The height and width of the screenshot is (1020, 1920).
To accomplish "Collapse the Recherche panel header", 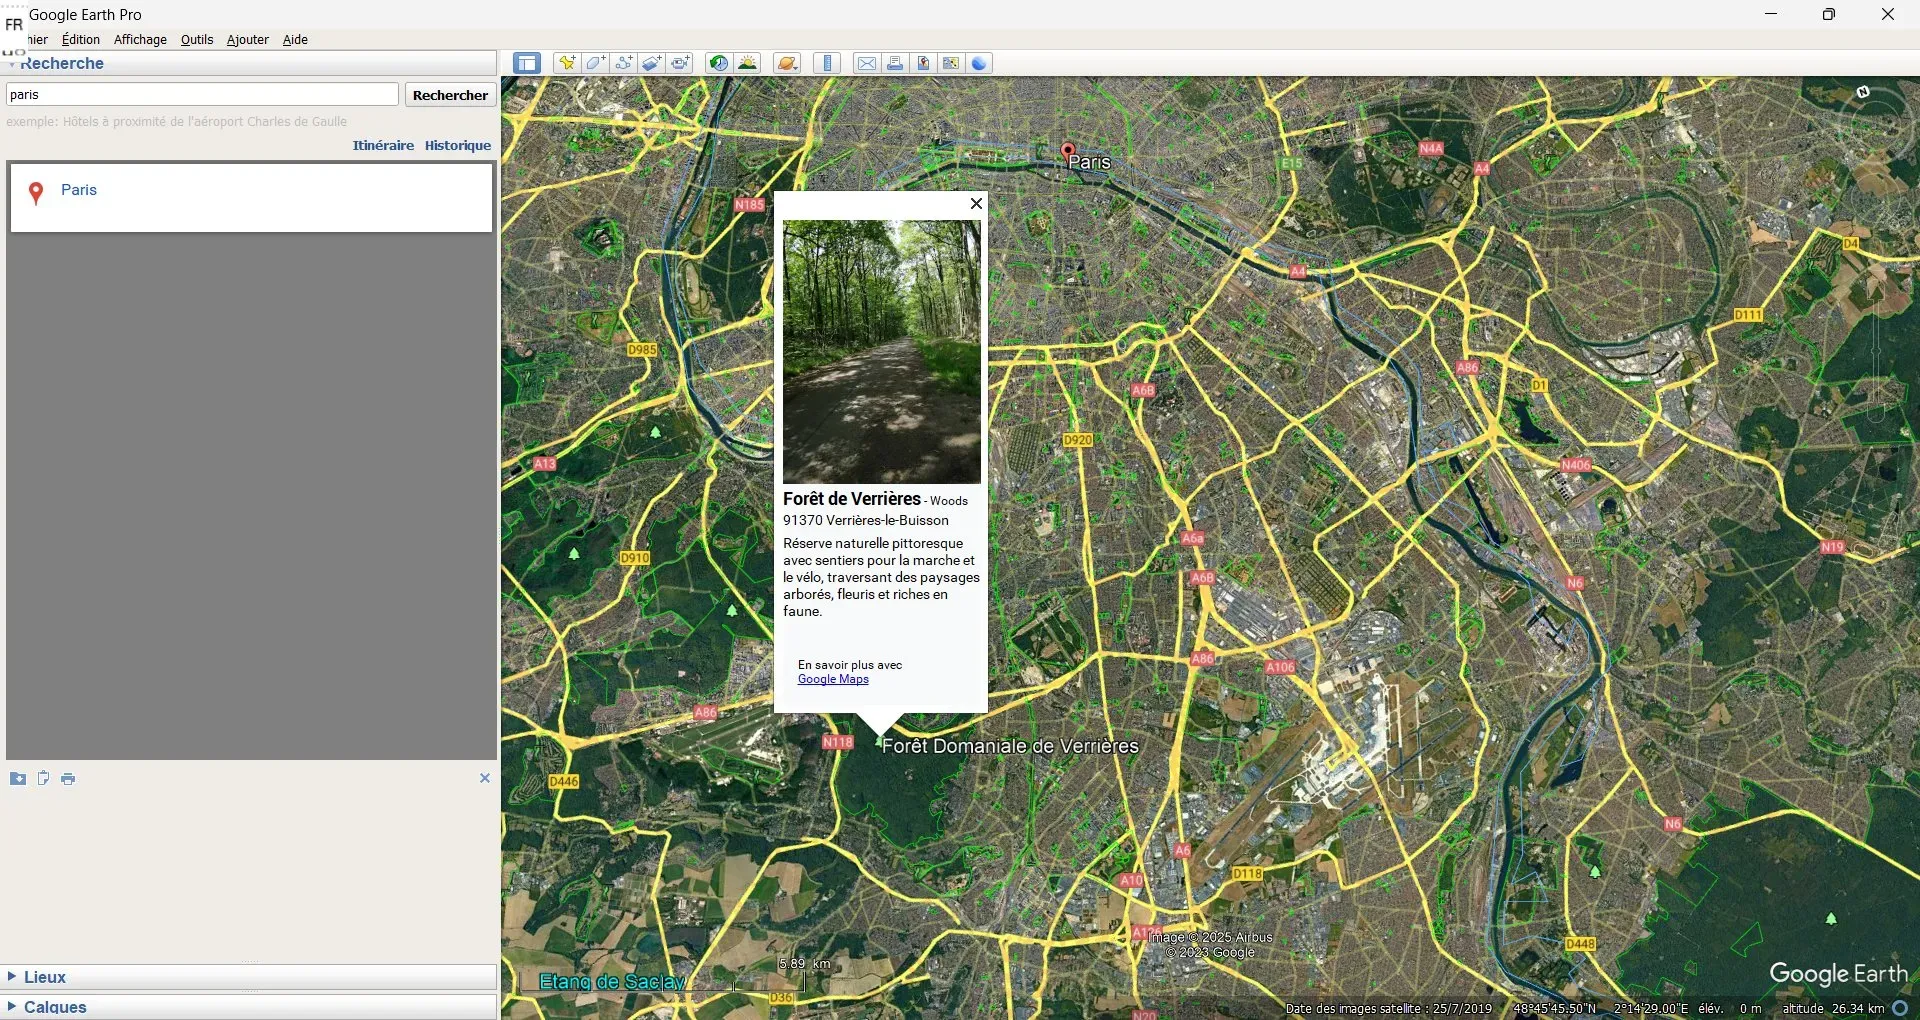I will 250,64.
